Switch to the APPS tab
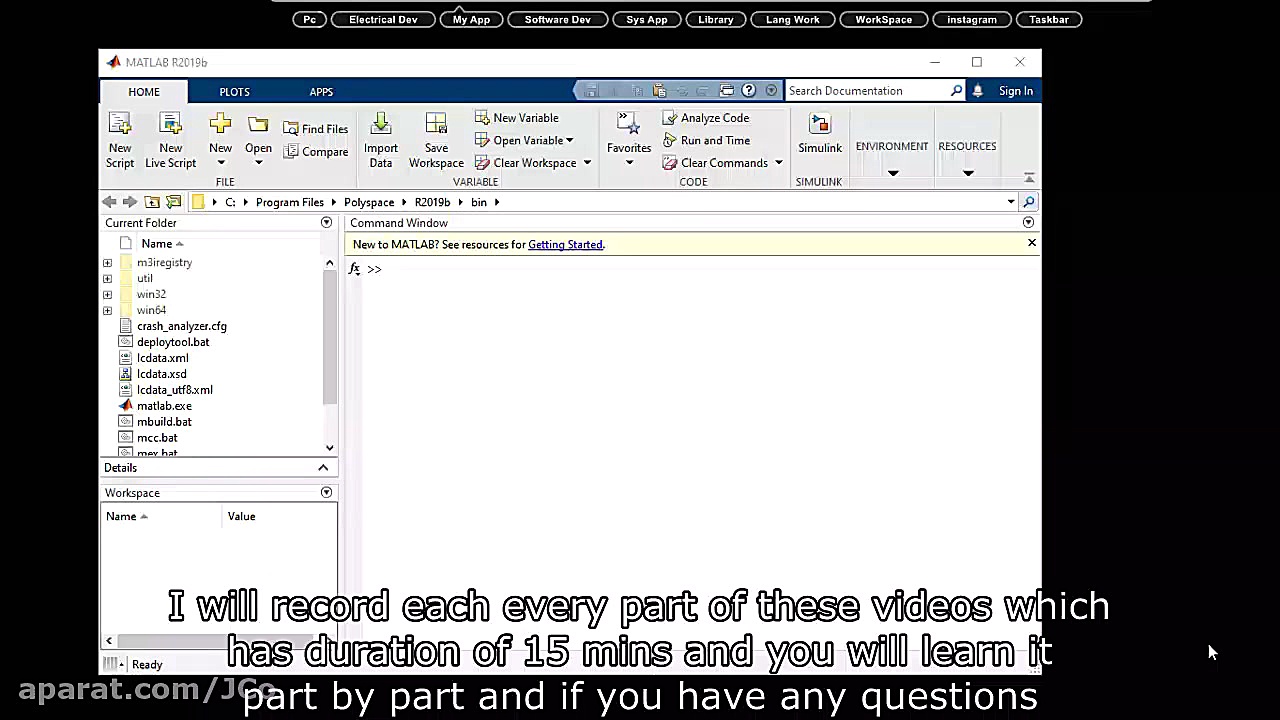Image resolution: width=1280 pixels, height=720 pixels. click(x=321, y=92)
